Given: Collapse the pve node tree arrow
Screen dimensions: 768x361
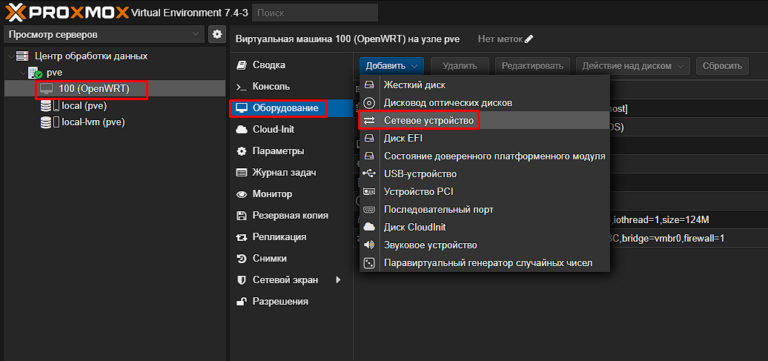Looking at the screenshot, I should (23, 73).
